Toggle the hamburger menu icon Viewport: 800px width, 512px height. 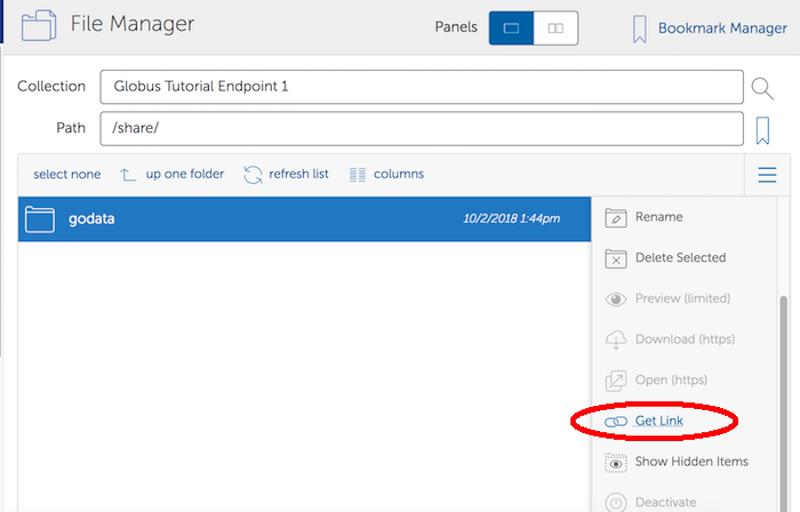pyautogui.click(x=767, y=175)
